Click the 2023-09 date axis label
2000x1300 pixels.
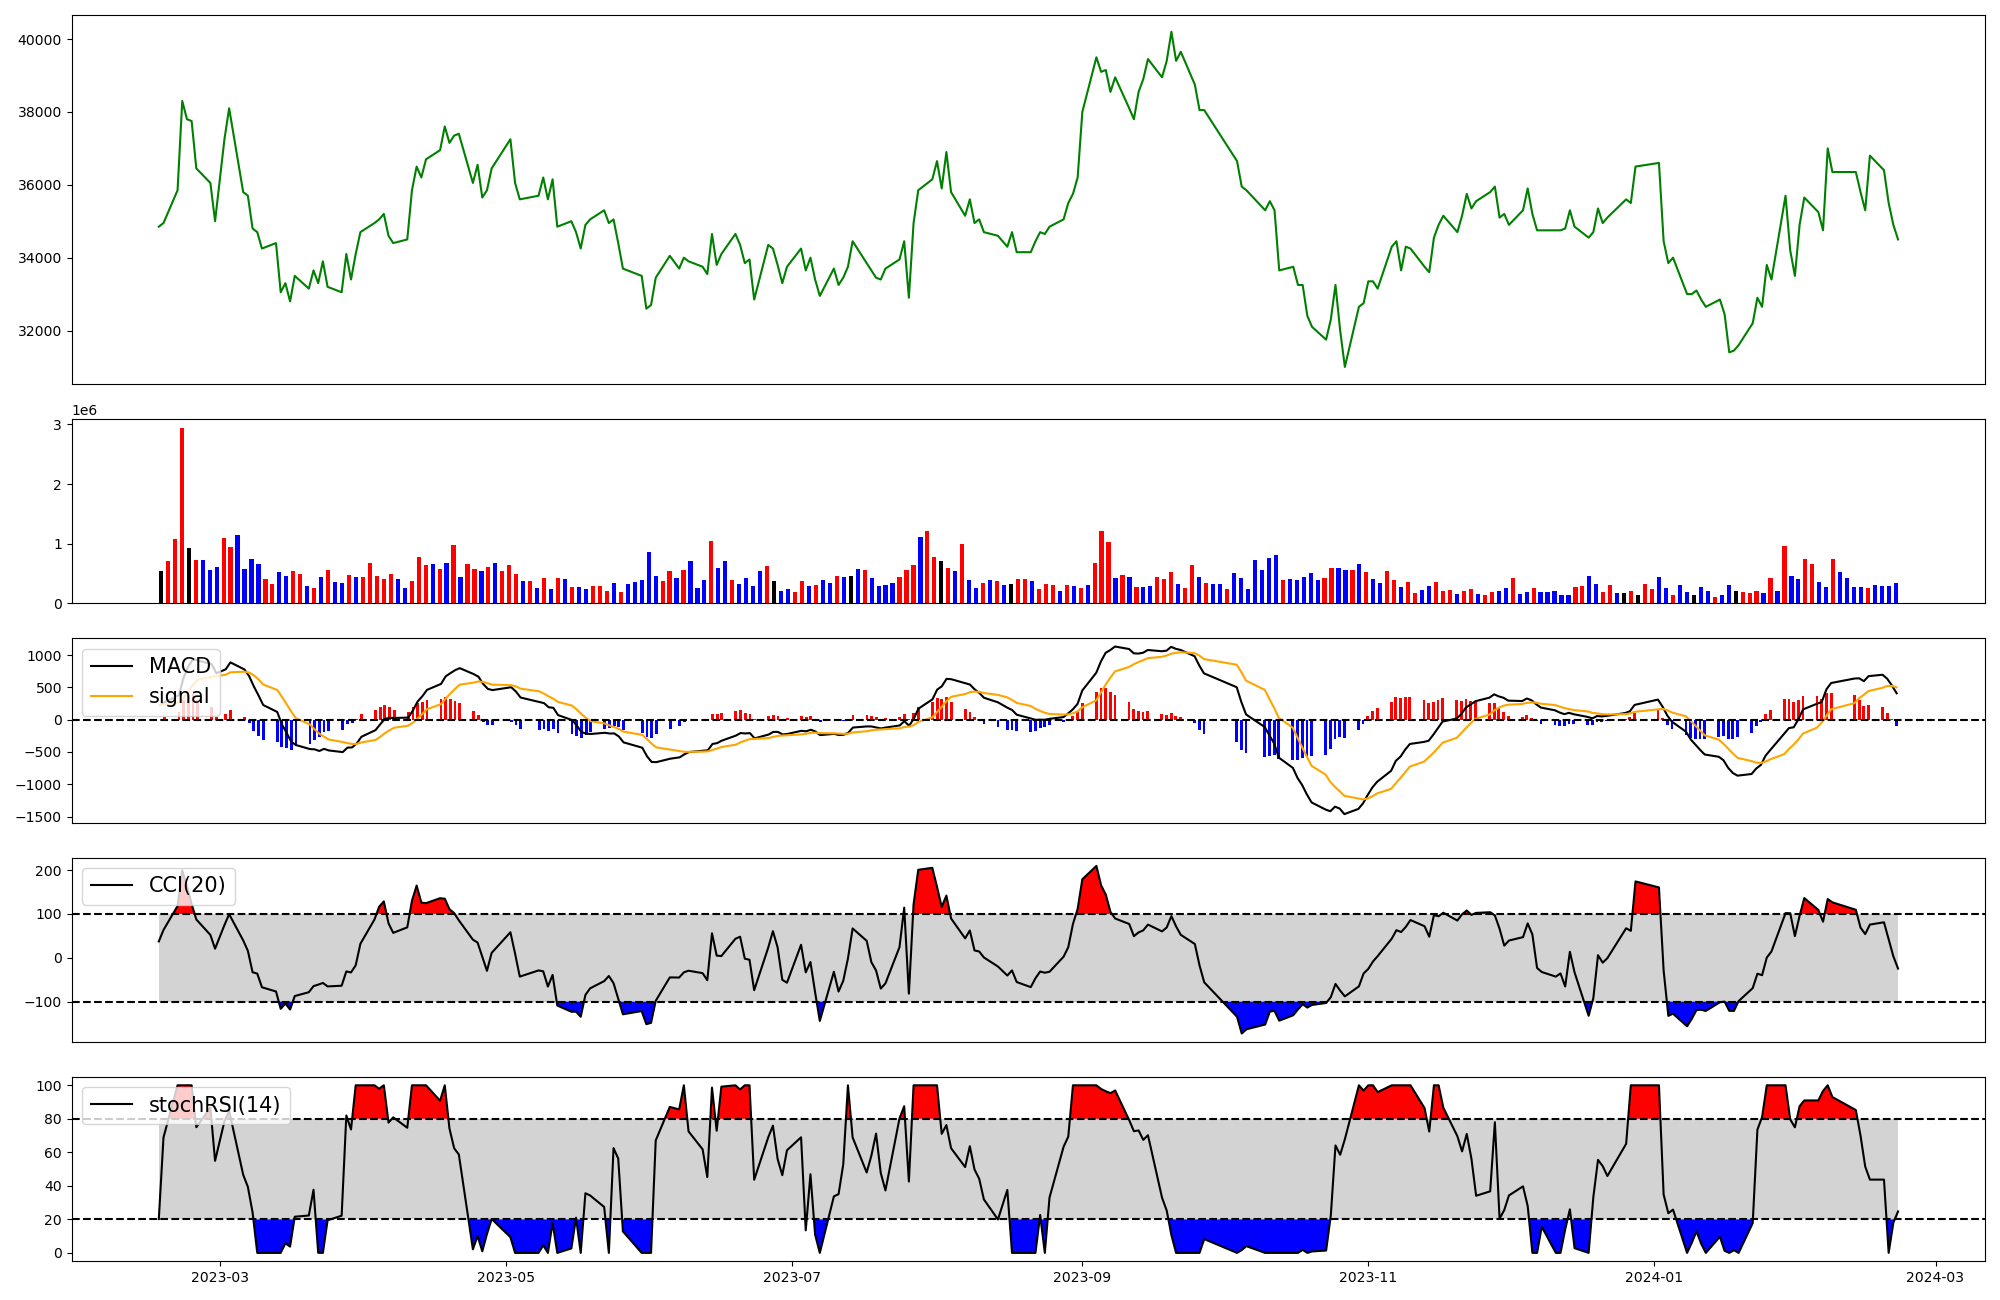(x=1082, y=1277)
